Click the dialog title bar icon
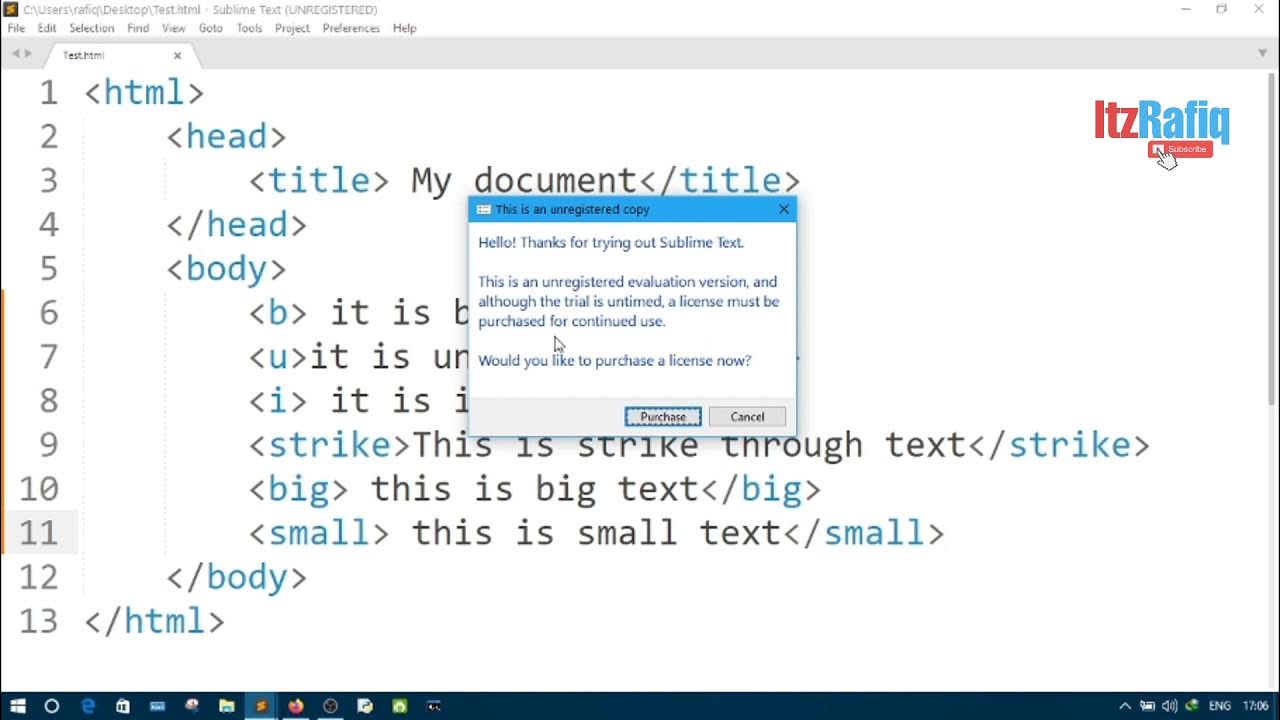Viewport: 1280px width, 720px height. pyautogui.click(x=483, y=210)
